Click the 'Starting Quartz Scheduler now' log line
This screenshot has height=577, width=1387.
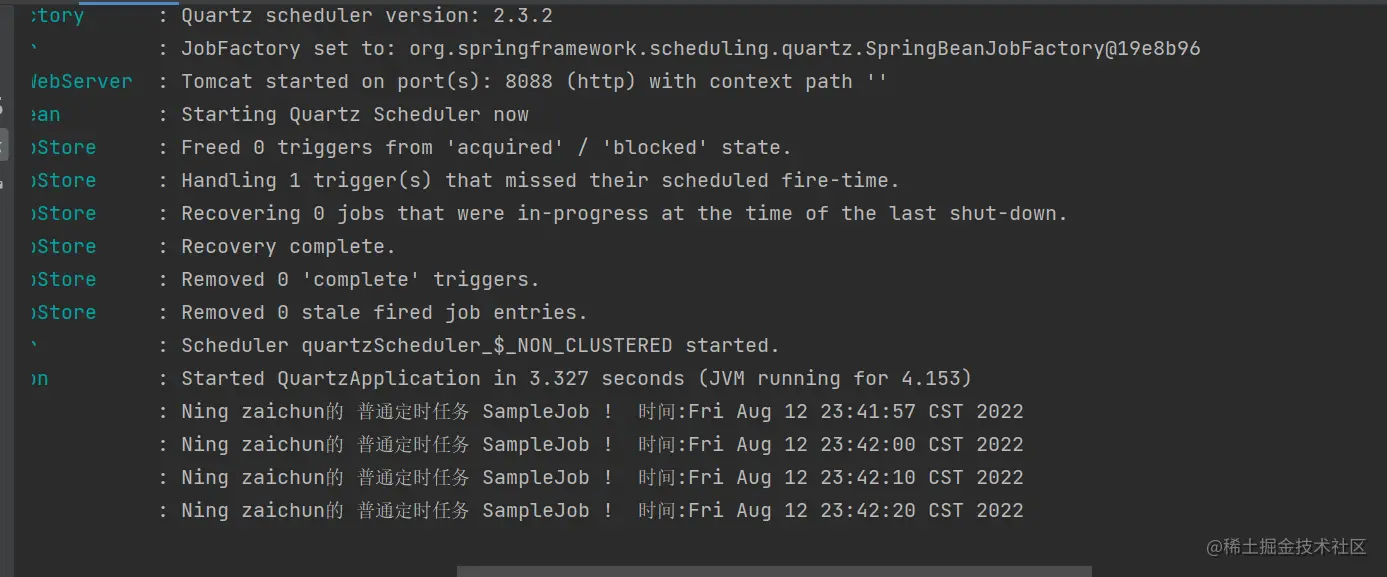pyautogui.click(x=355, y=115)
